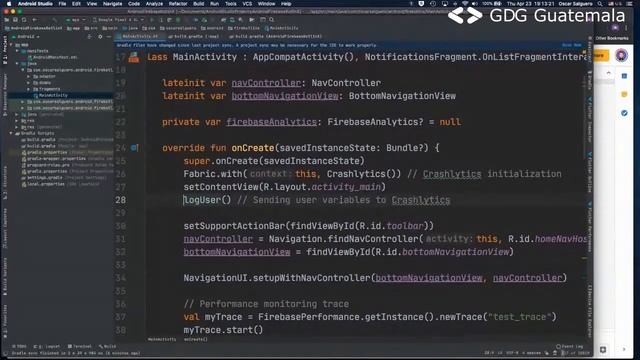Click the Back navigation arrow in toolbar
640x360 pixels.
[x=35, y=20]
